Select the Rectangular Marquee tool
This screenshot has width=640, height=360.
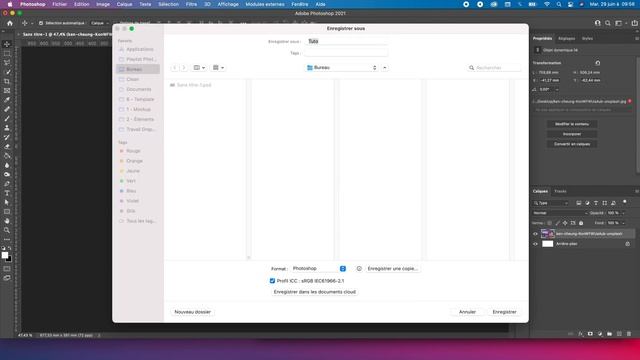(x=7, y=53)
